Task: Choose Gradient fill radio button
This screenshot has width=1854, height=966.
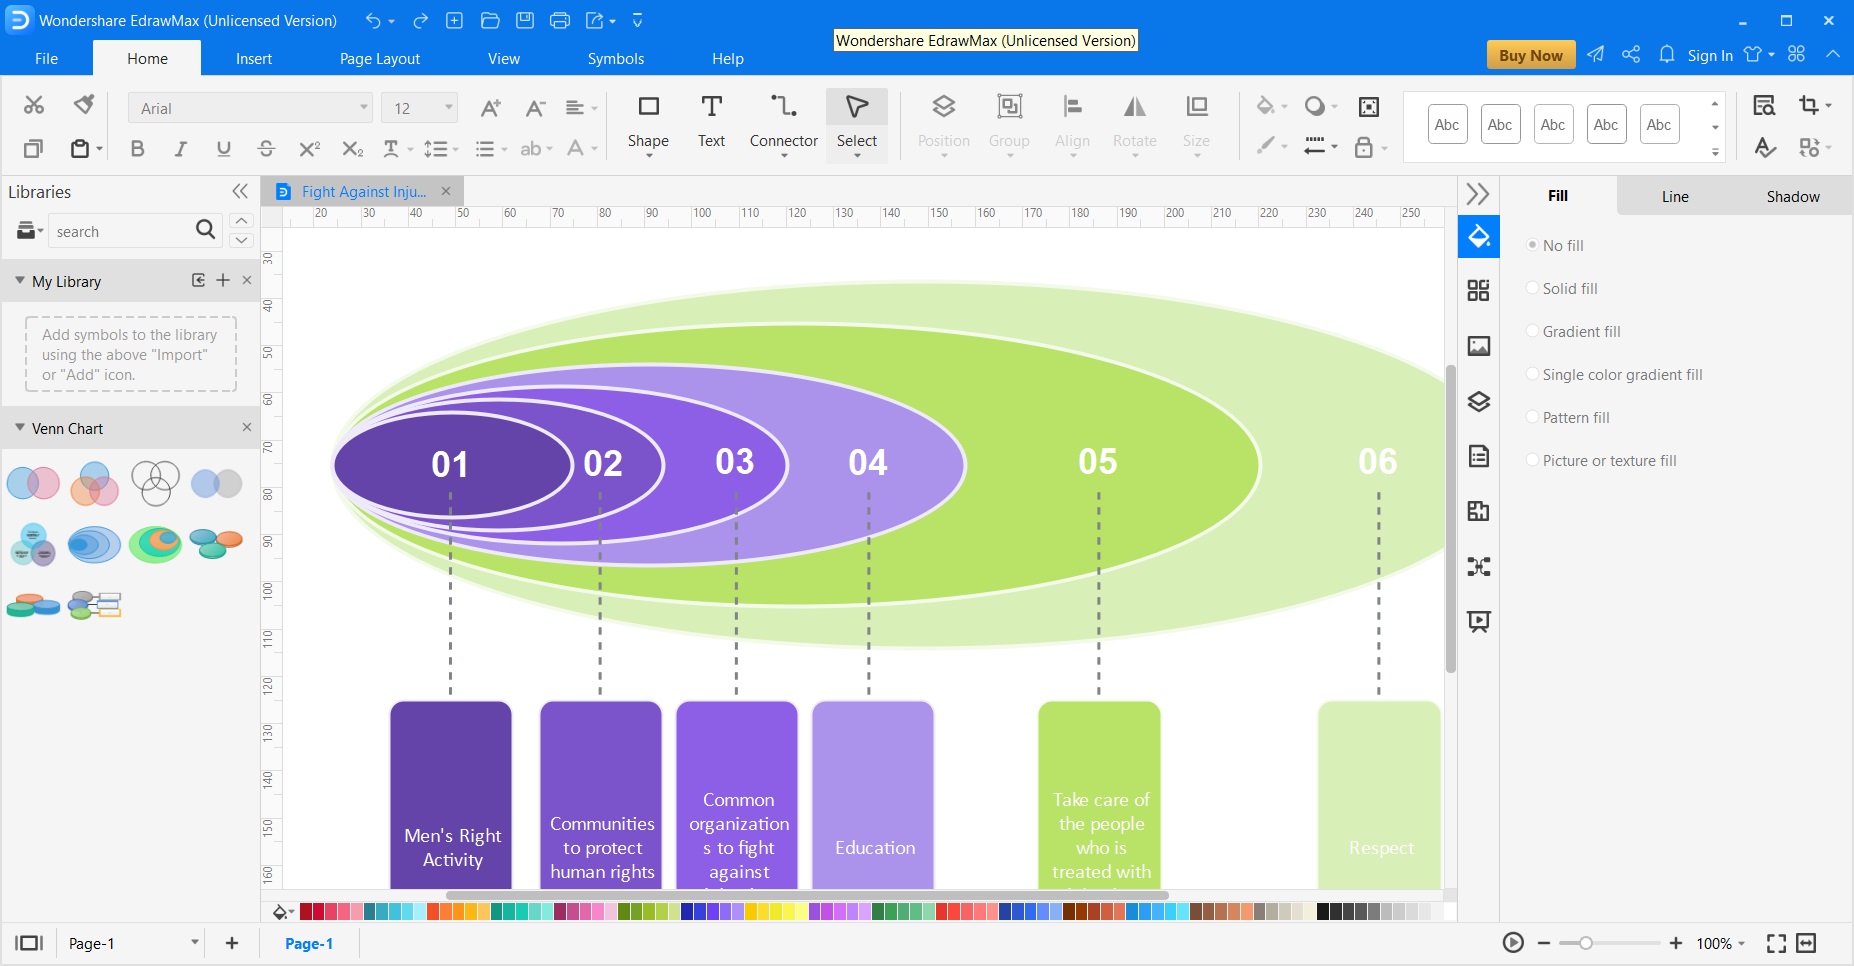Action: tap(1532, 331)
